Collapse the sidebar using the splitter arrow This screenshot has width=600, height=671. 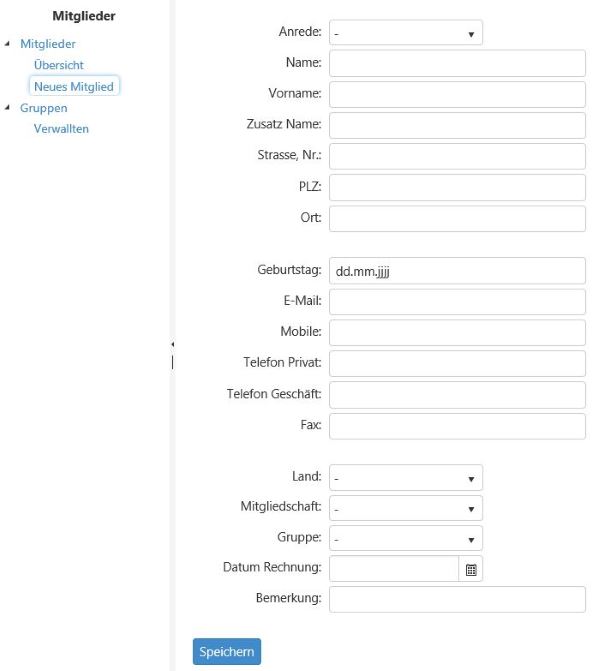click(172, 344)
